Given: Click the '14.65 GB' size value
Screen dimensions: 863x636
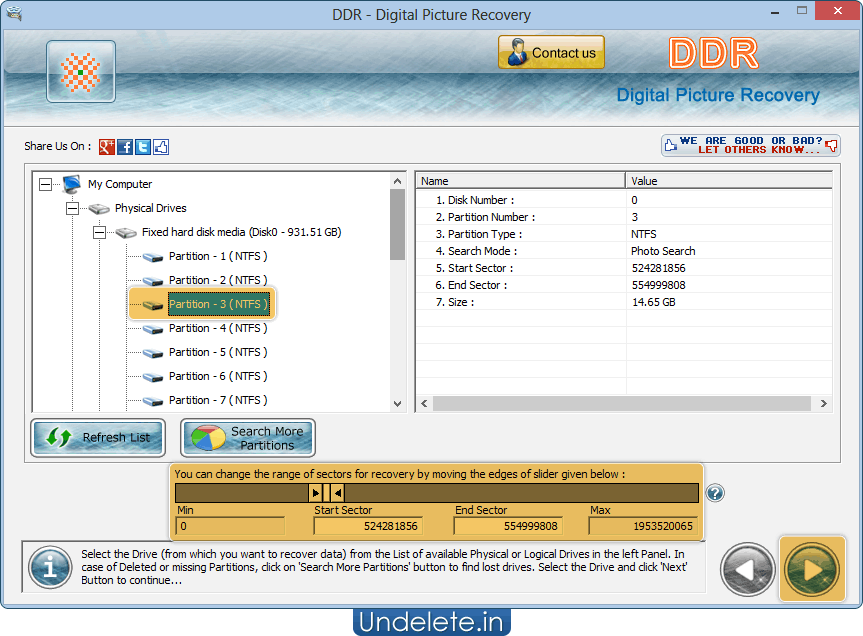Looking at the screenshot, I should coord(653,302).
